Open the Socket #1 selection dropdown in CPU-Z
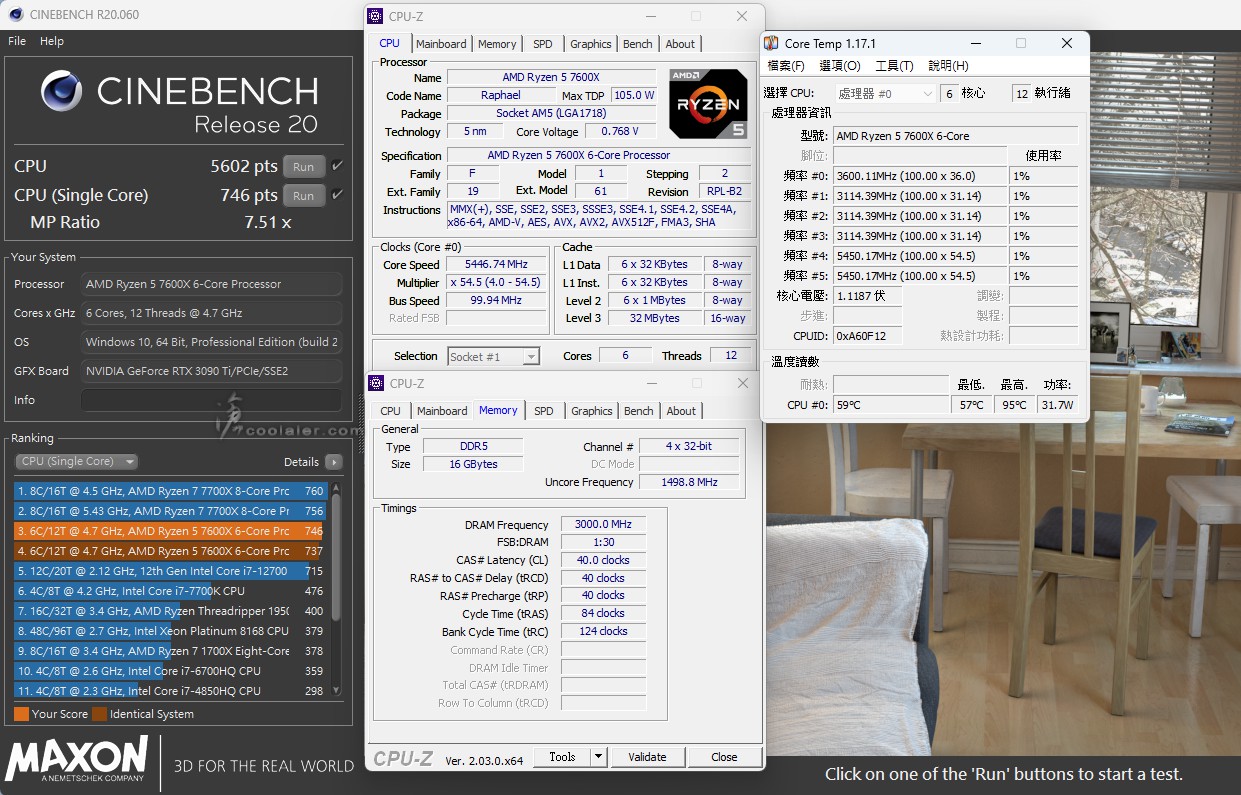 (494, 357)
